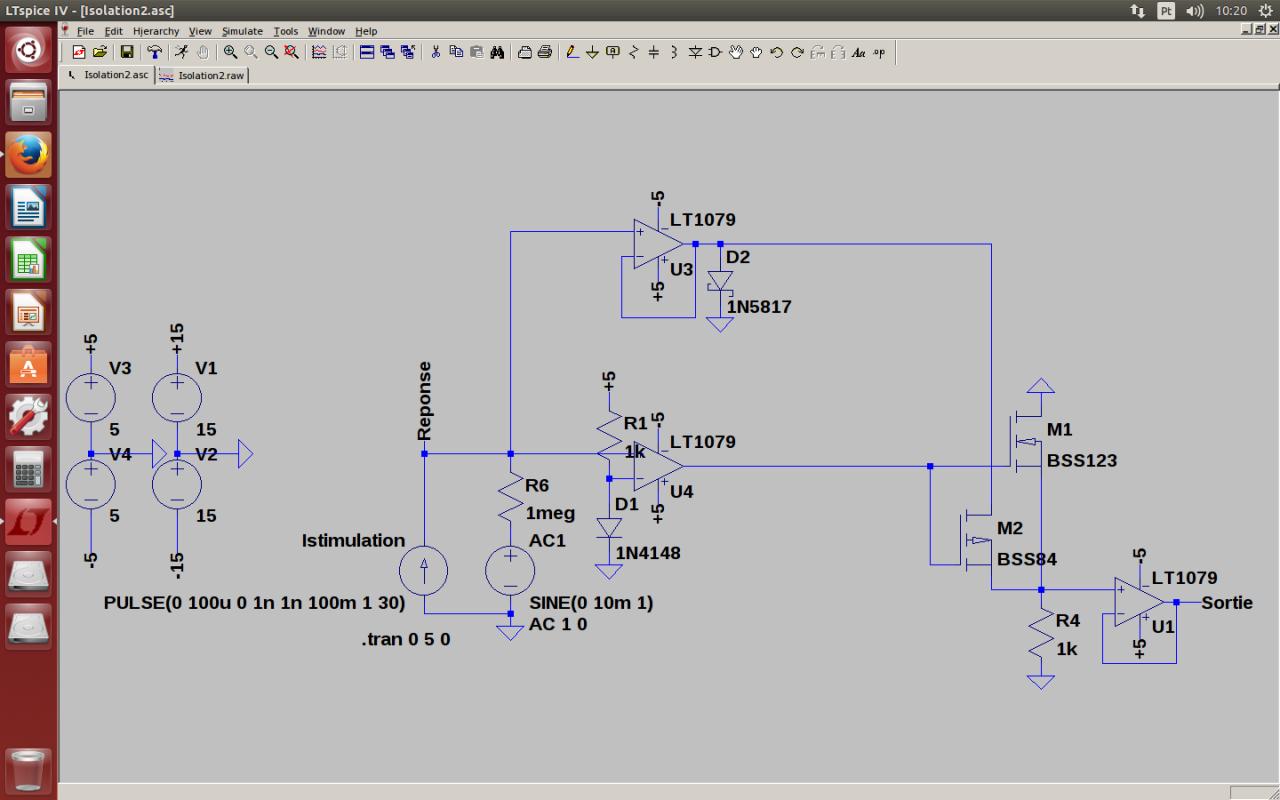Select the AC1 voltage source symbol
The width and height of the screenshot is (1280, 800).
coord(510,571)
